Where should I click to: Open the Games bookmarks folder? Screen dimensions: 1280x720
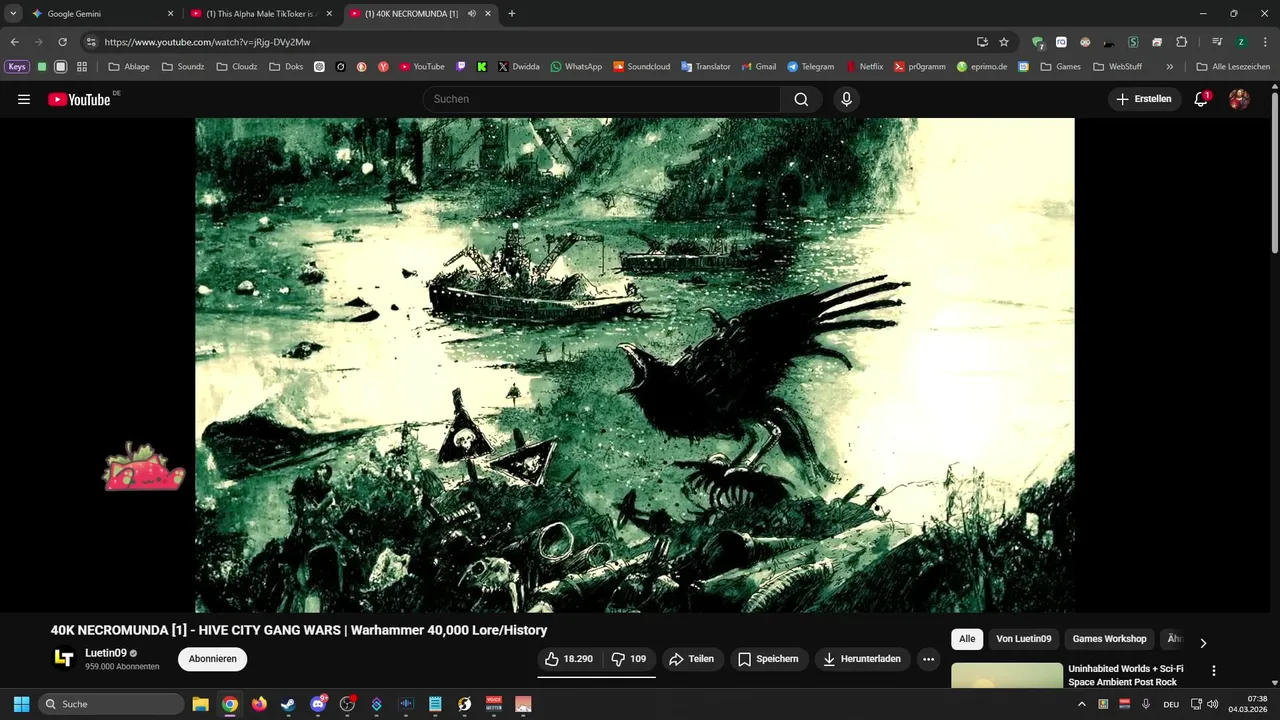click(1061, 67)
